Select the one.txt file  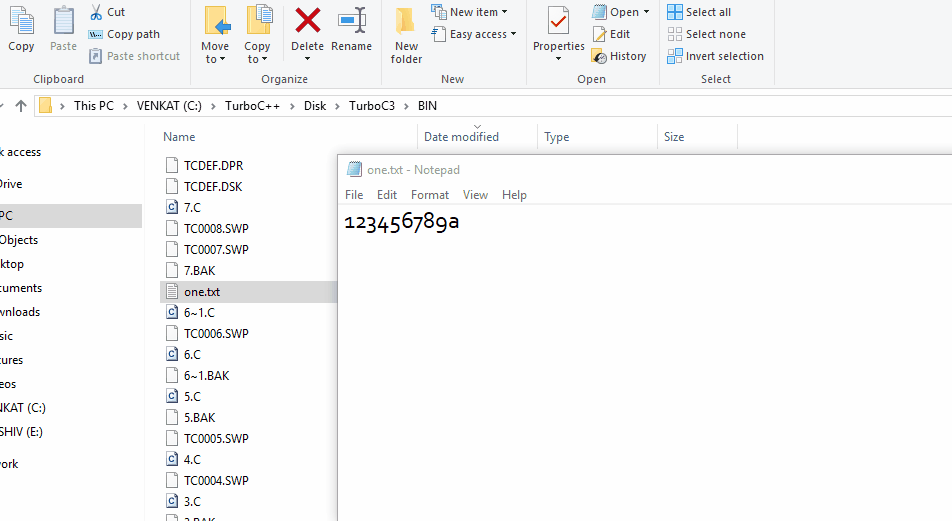coord(202,292)
